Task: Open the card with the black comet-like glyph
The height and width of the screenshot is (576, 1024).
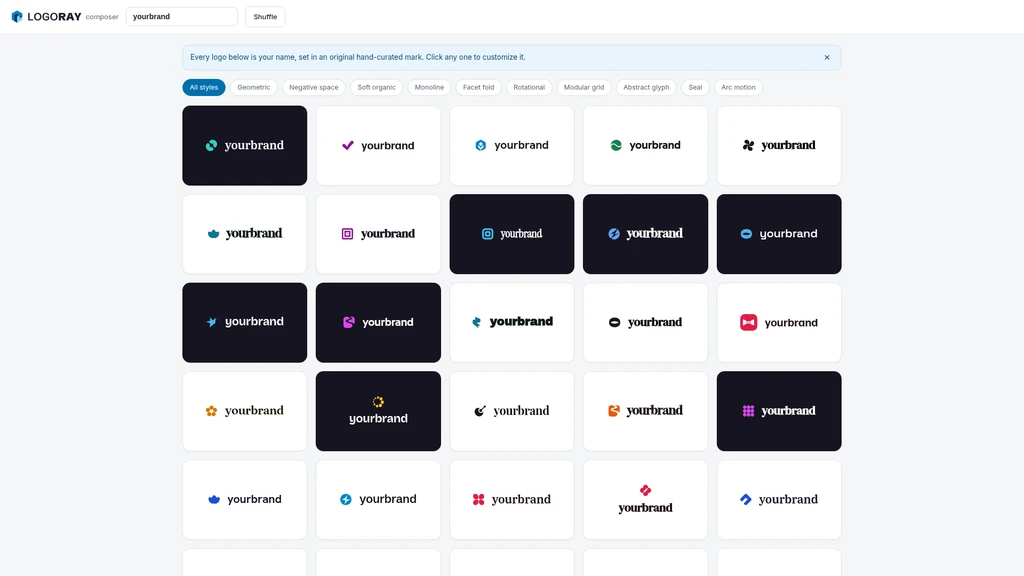Action: pyautogui.click(x=512, y=411)
